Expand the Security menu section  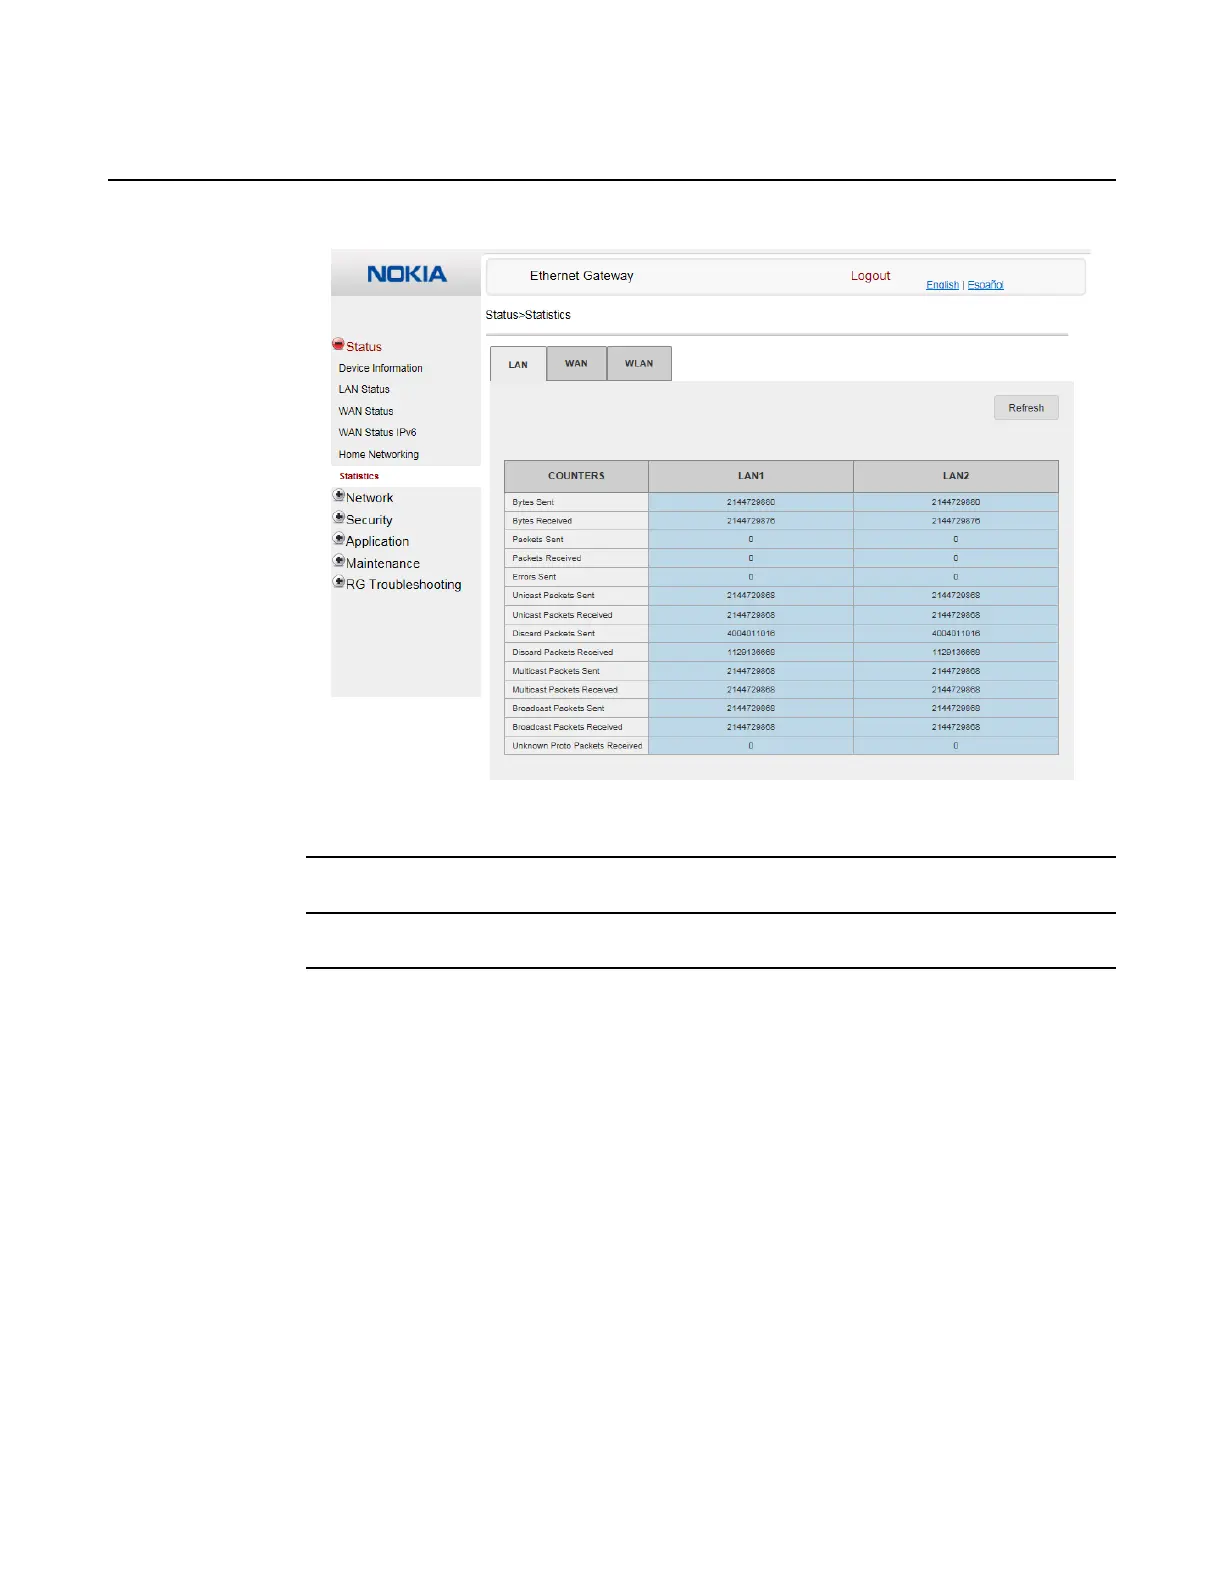[339, 518]
